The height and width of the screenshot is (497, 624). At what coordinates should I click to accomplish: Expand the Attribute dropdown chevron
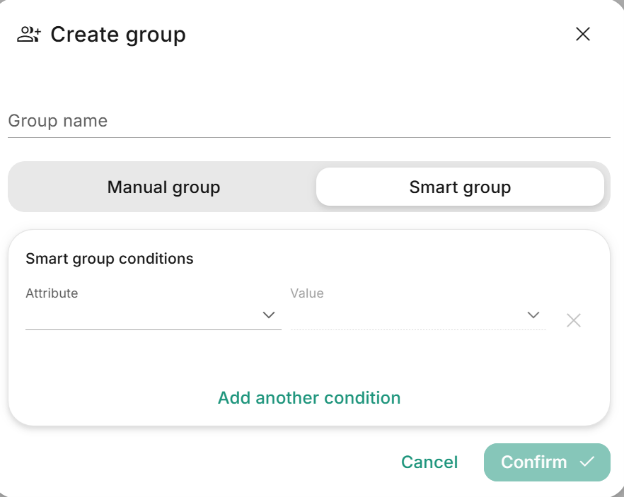click(269, 315)
